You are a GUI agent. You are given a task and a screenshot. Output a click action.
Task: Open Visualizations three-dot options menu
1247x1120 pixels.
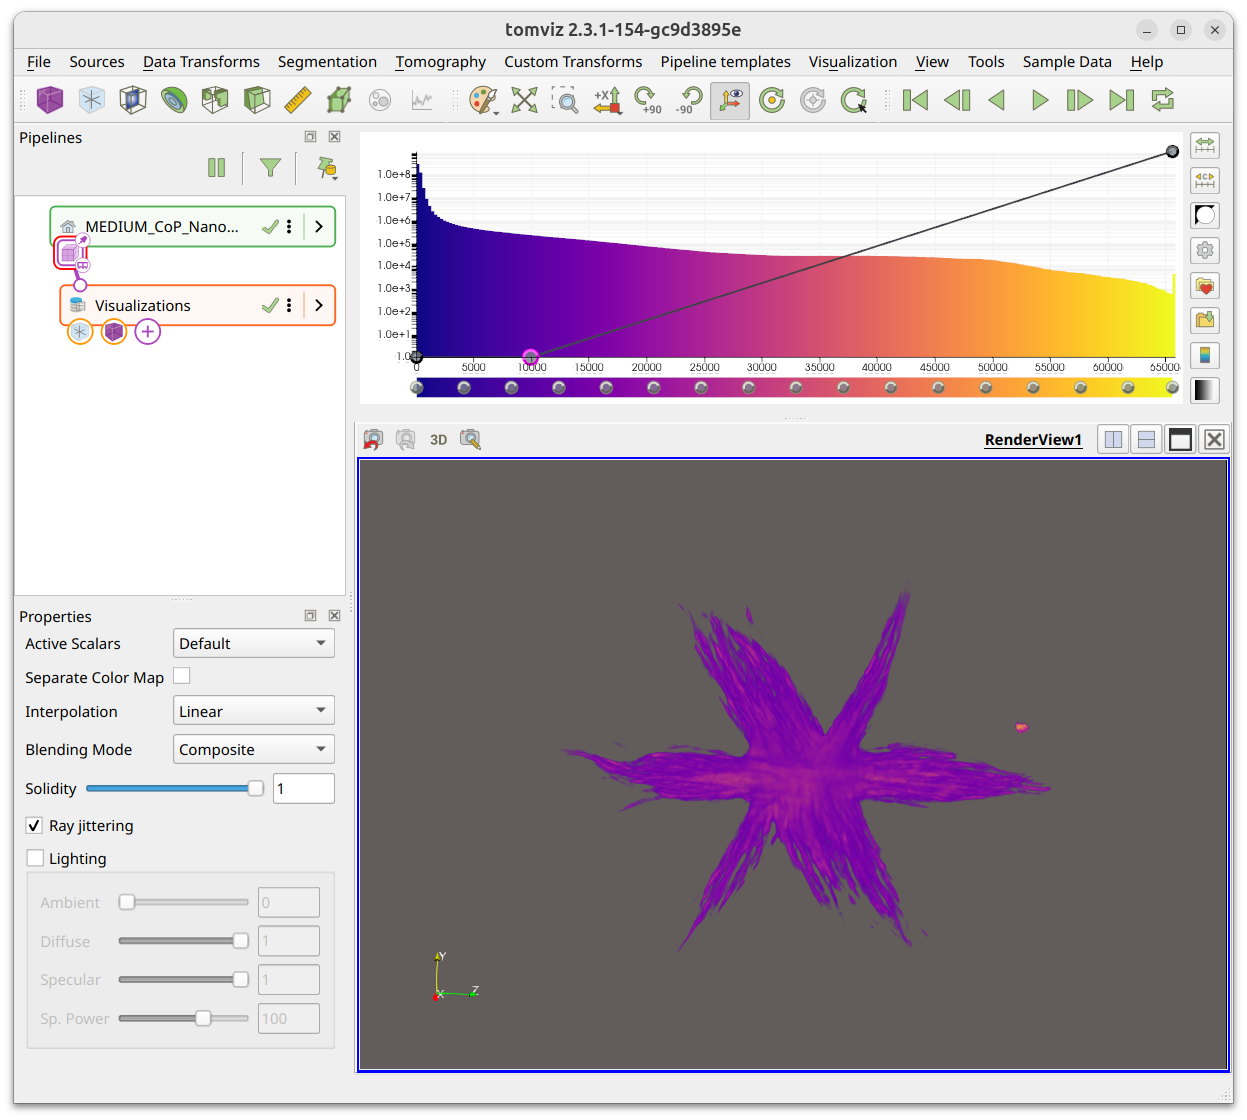click(289, 305)
